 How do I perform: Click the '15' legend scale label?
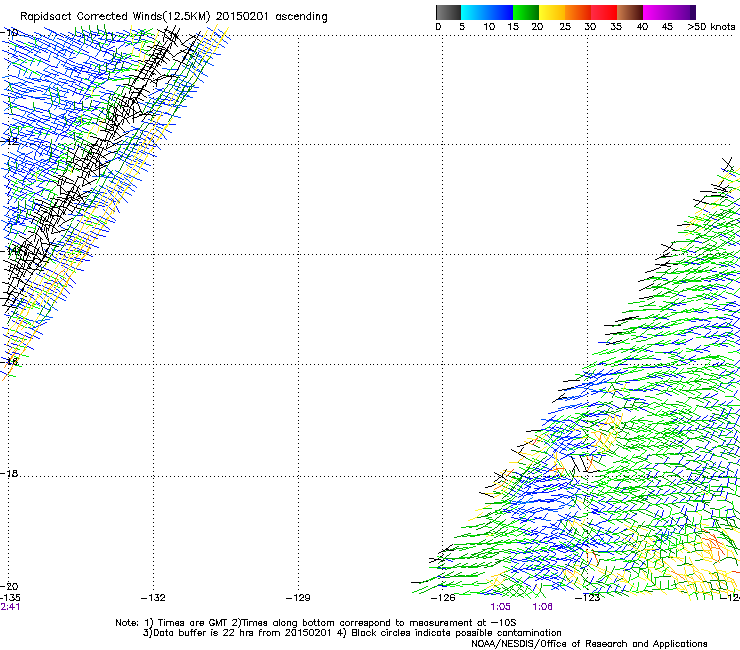(x=513, y=27)
